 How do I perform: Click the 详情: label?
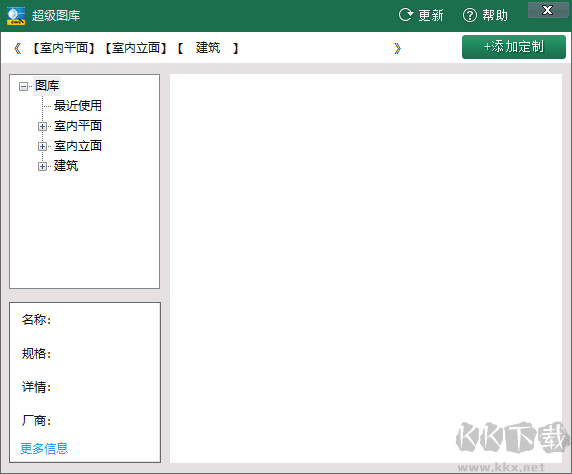click(x=36, y=387)
